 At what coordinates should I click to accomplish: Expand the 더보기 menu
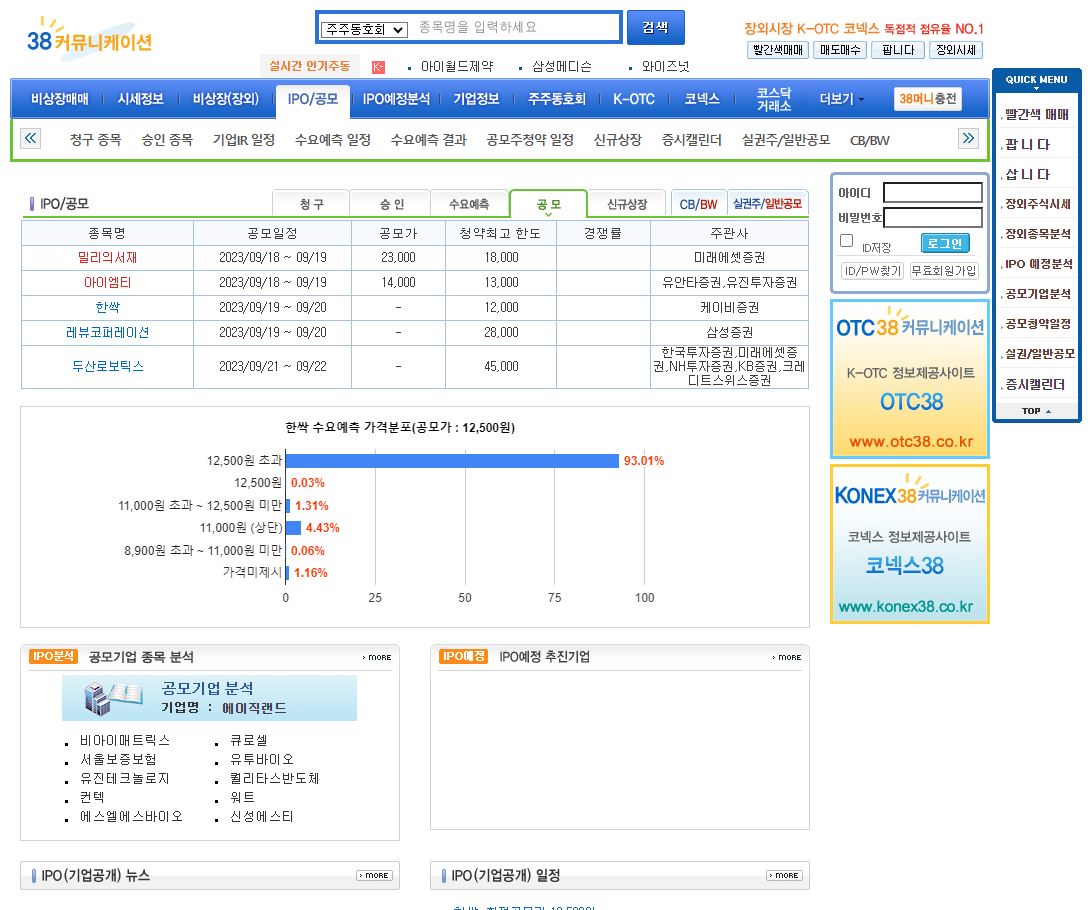coord(841,99)
